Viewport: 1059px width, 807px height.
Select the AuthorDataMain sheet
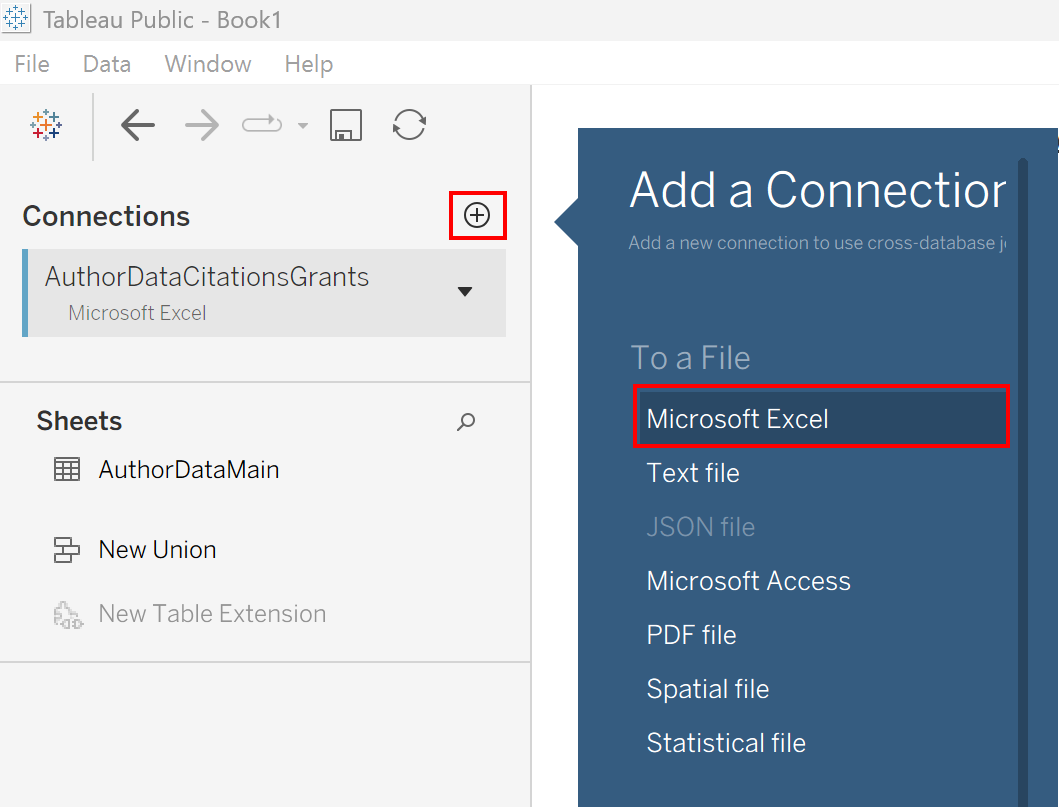[189, 469]
